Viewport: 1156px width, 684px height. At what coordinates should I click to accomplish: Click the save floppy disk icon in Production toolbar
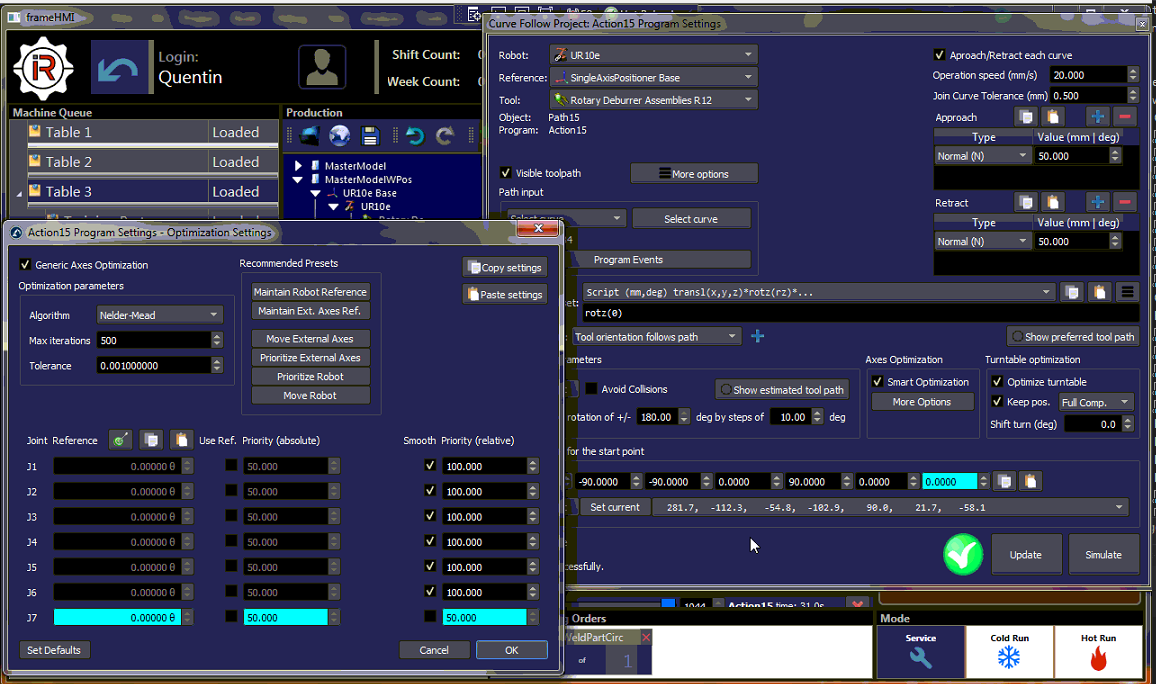click(x=370, y=136)
